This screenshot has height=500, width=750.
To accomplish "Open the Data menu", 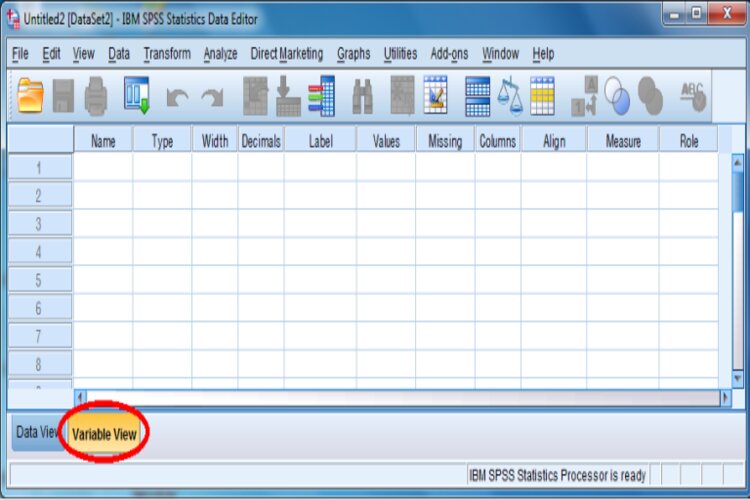I will coord(119,54).
